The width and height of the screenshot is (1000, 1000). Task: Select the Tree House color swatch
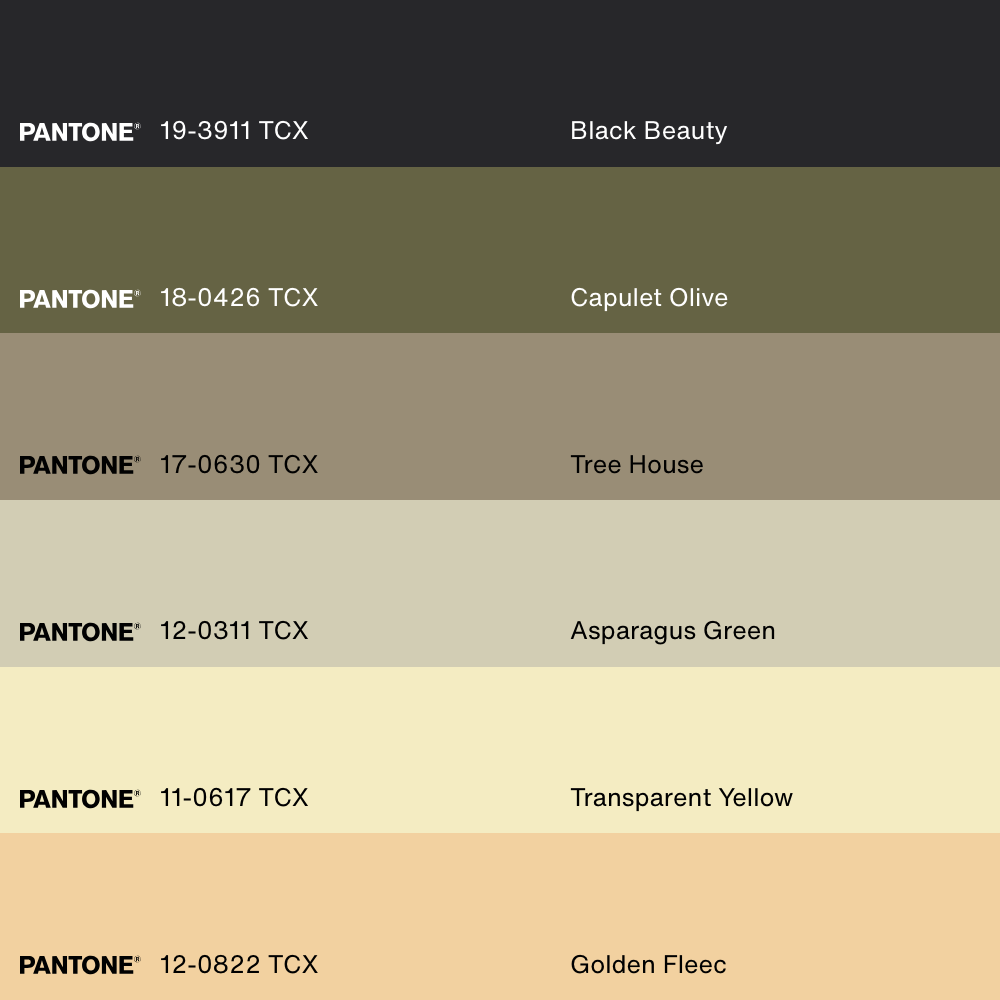(x=500, y=416)
